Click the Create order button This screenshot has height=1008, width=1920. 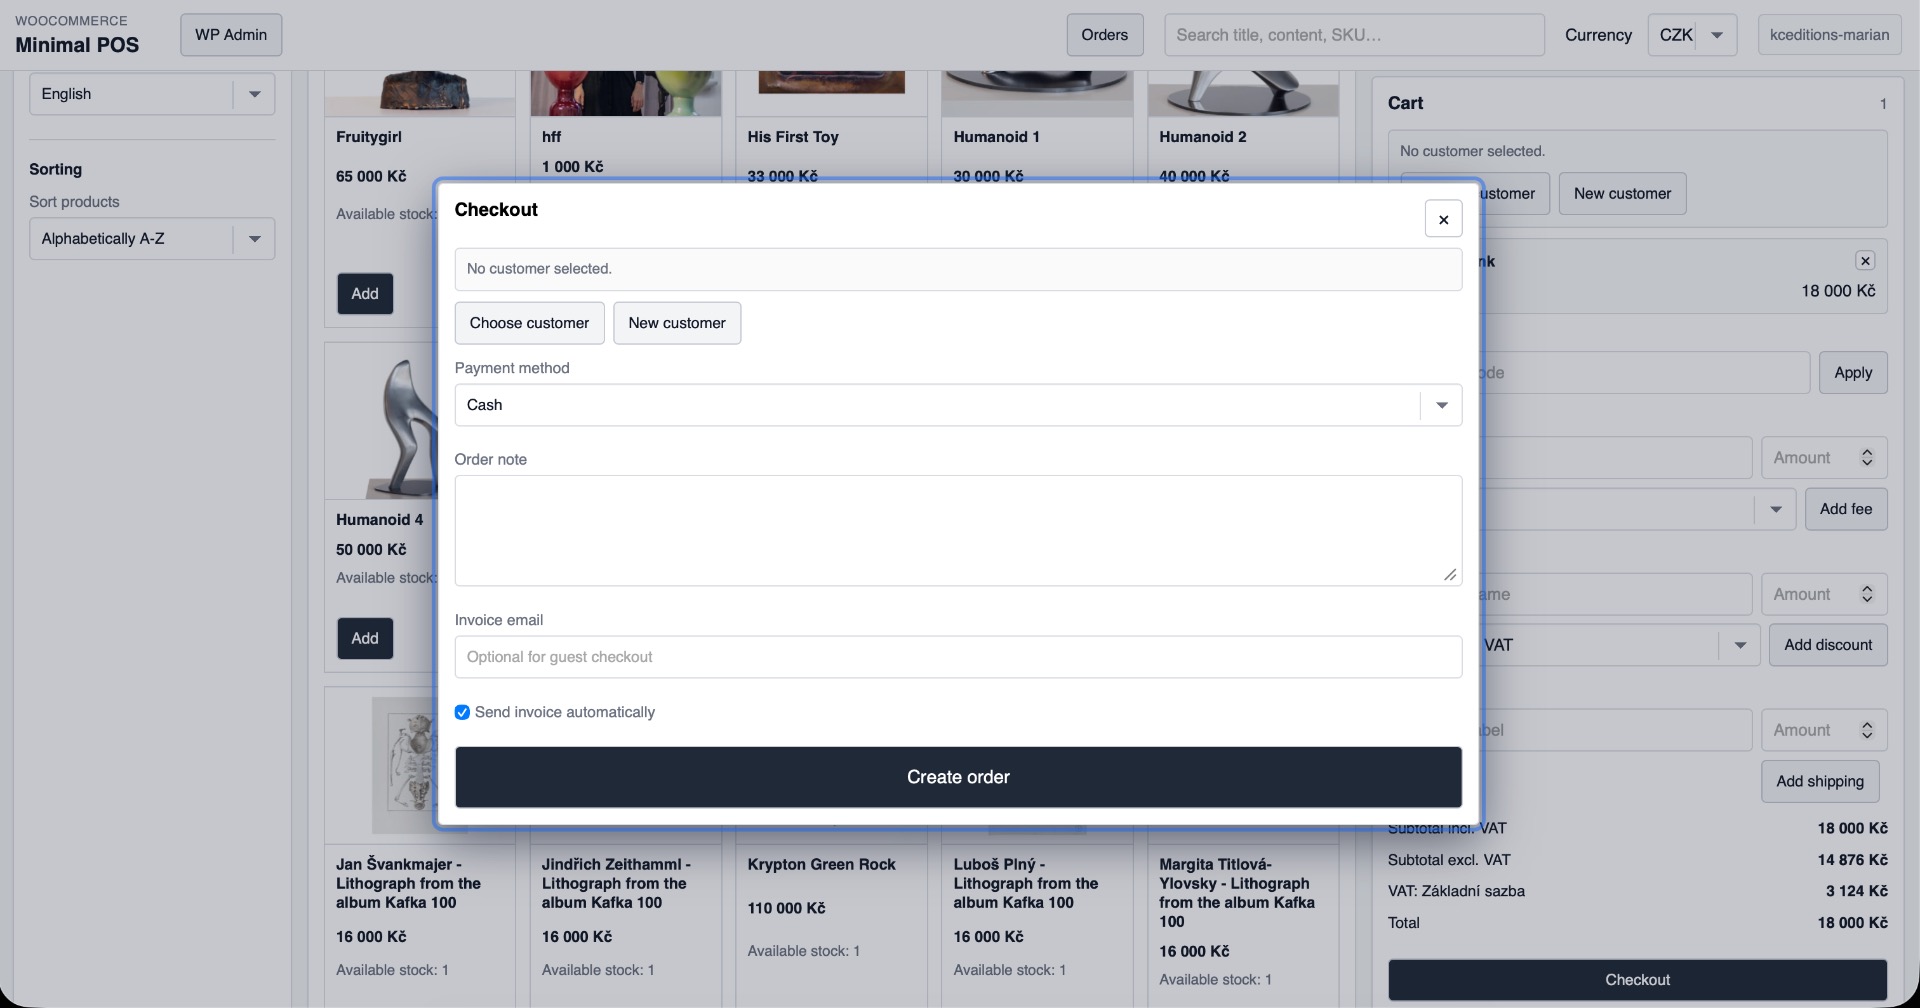958,777
